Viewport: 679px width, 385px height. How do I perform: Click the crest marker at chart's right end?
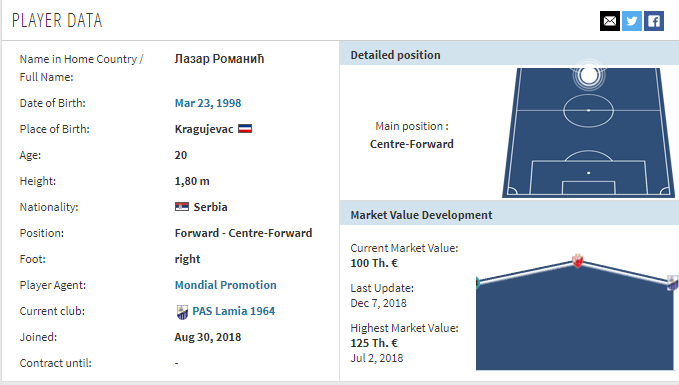(x=673, y=282)
